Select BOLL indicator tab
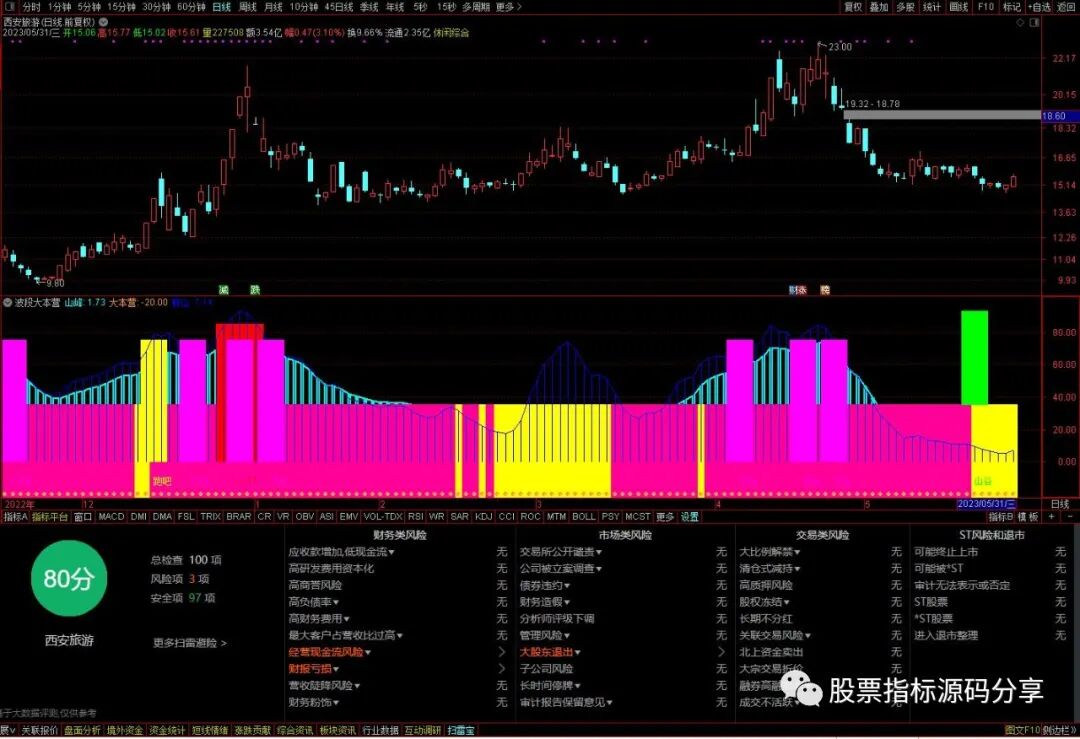The height and width of the screenshot is (739, 1080). coord(583,517)
